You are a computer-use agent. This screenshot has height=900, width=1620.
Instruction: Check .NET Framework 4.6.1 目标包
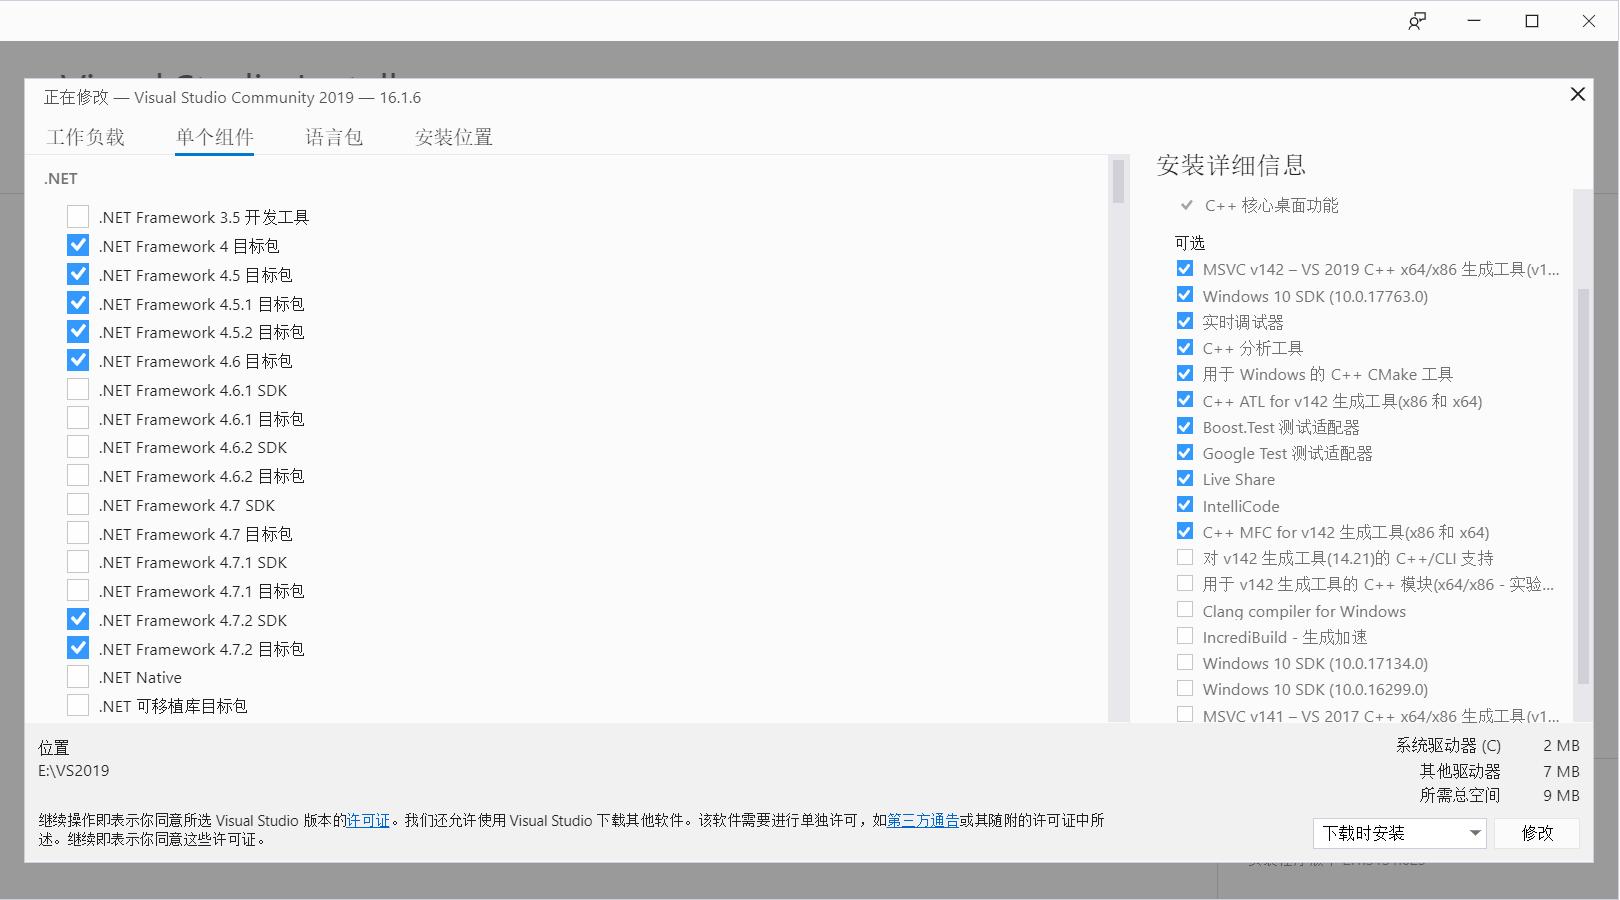78,418
